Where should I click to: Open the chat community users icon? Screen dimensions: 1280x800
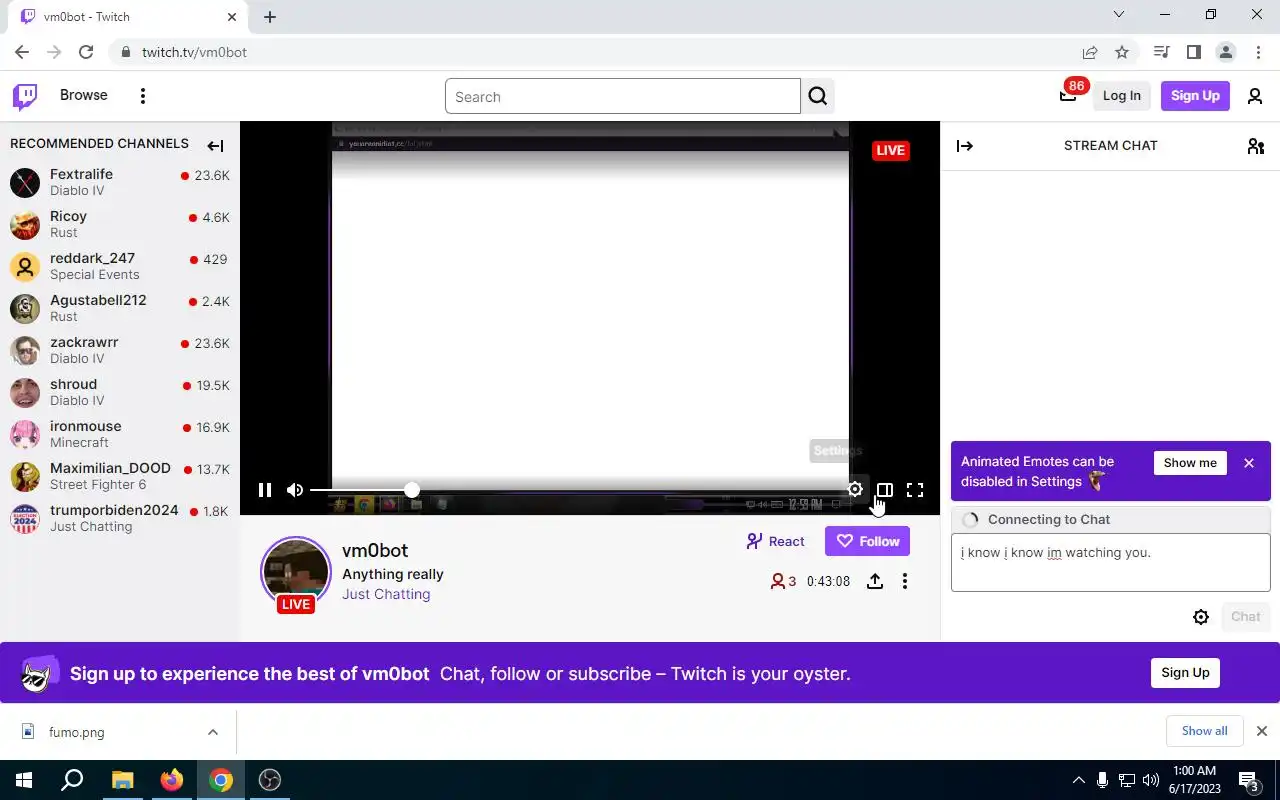pos(1256,146)
